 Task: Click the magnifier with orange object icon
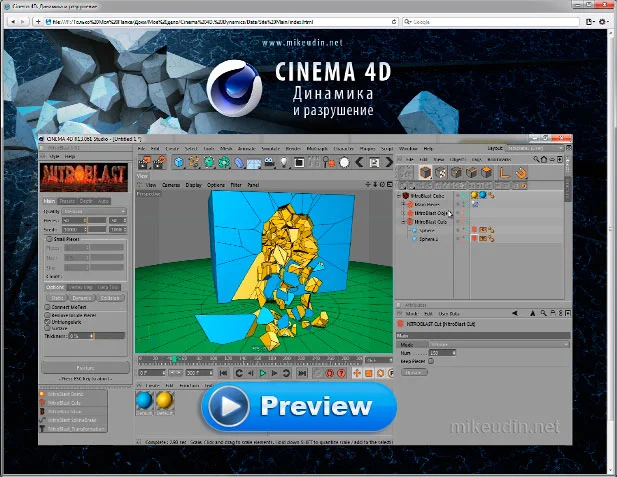329,162
